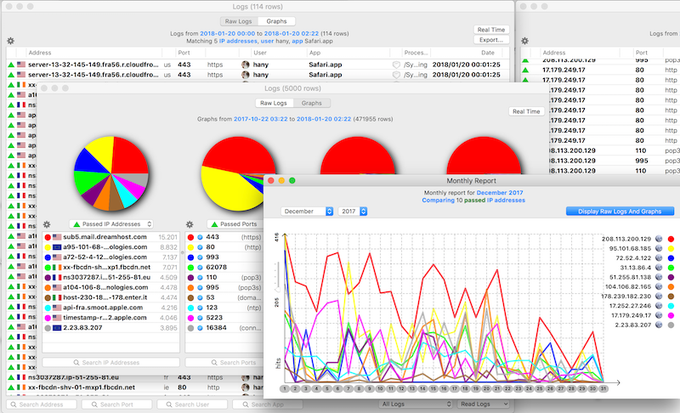Click green passed triangle of first cloudfront row

click(x=11, y=65)
